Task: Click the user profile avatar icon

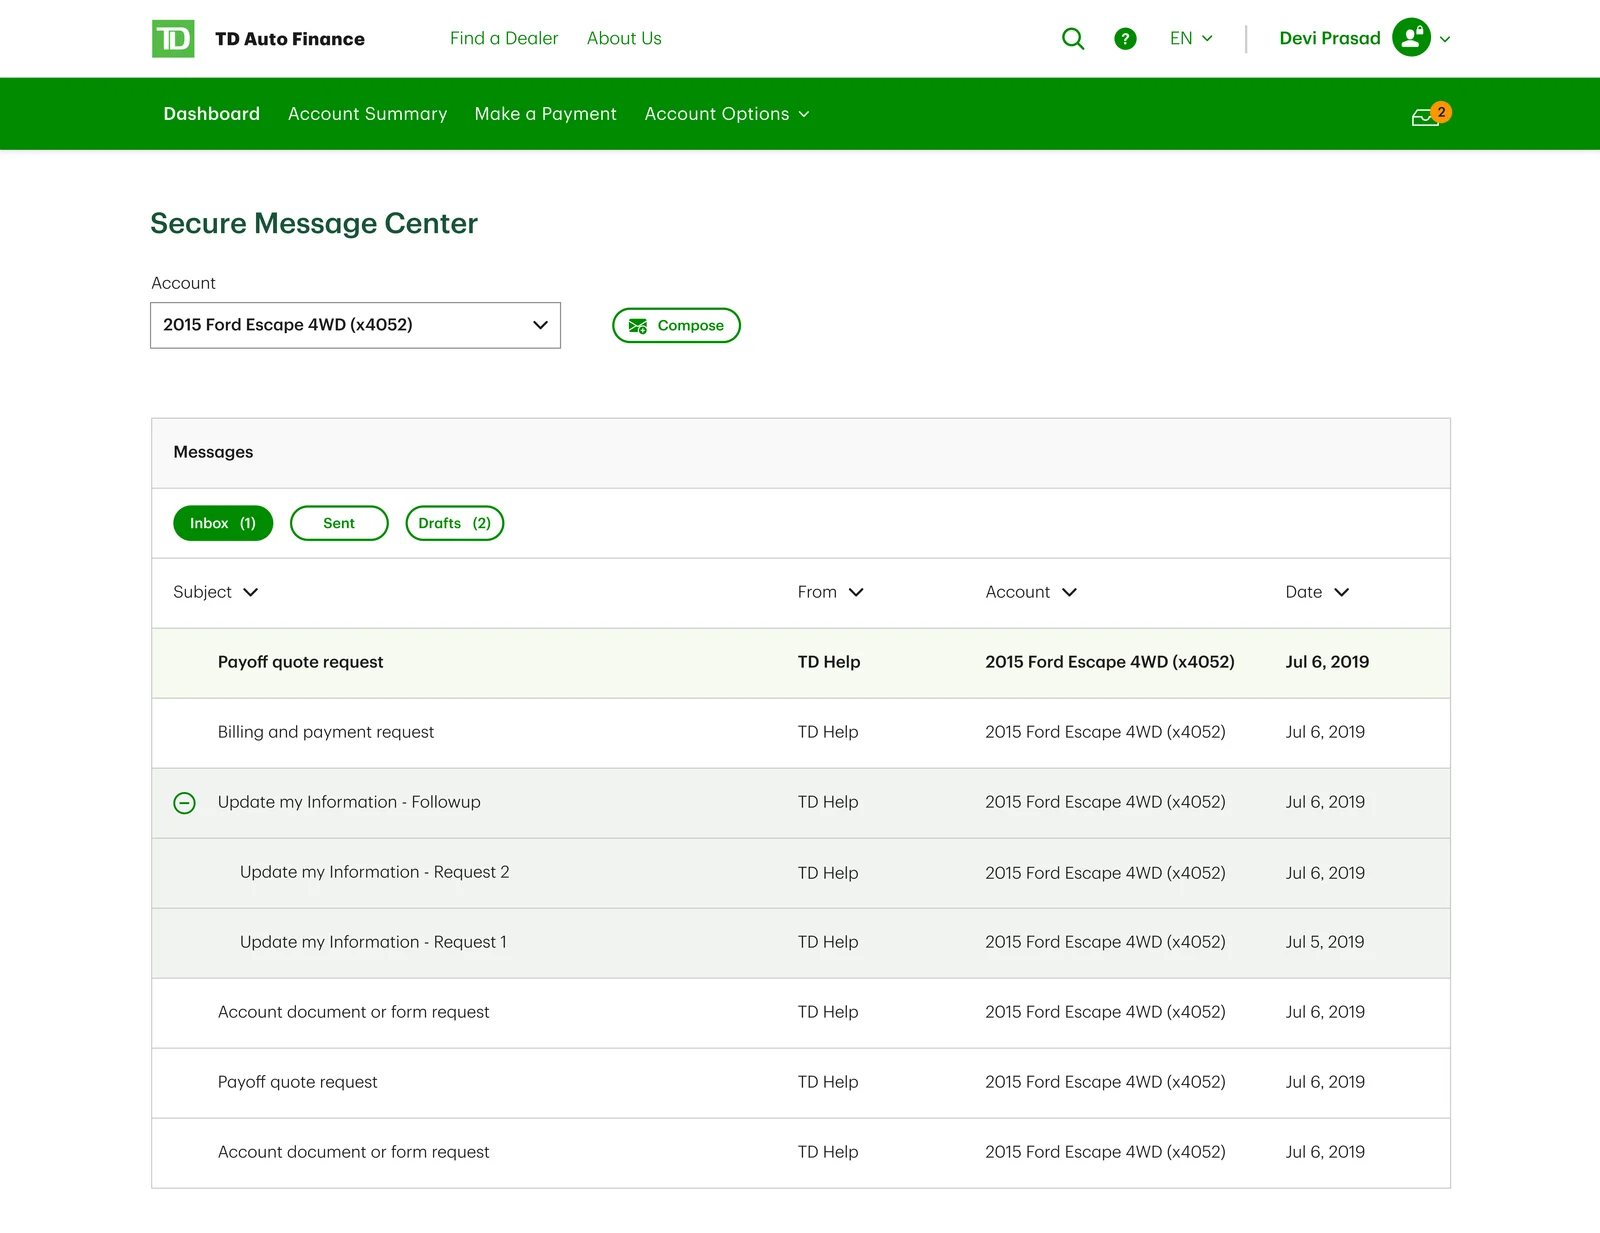Action: [x=1411, y=38]
